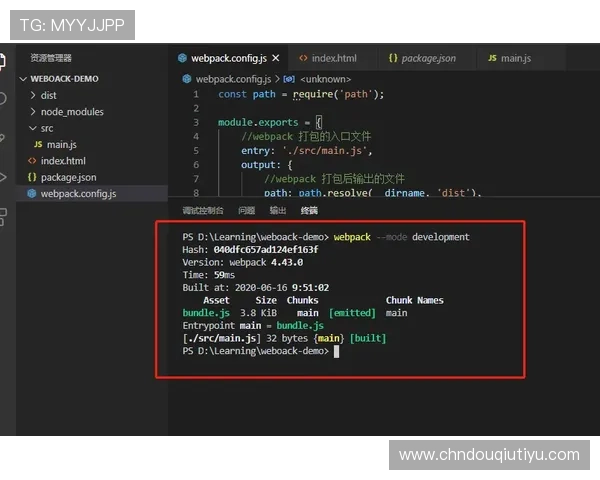Open the 输出 (Output) panel tab
The image size is (600, 480).
click(277, 211)
